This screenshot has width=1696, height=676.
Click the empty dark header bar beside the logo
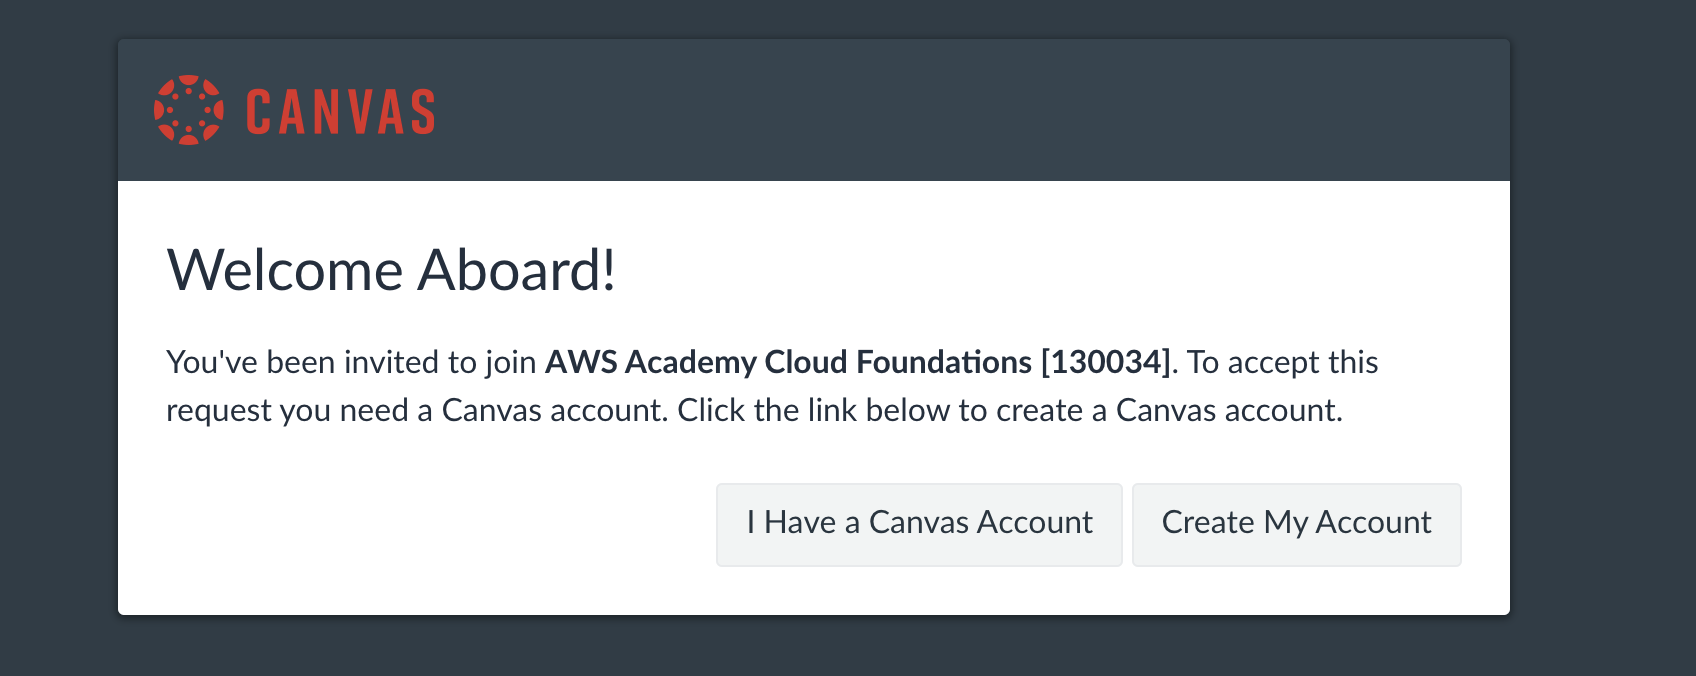[x=950, y=110]
